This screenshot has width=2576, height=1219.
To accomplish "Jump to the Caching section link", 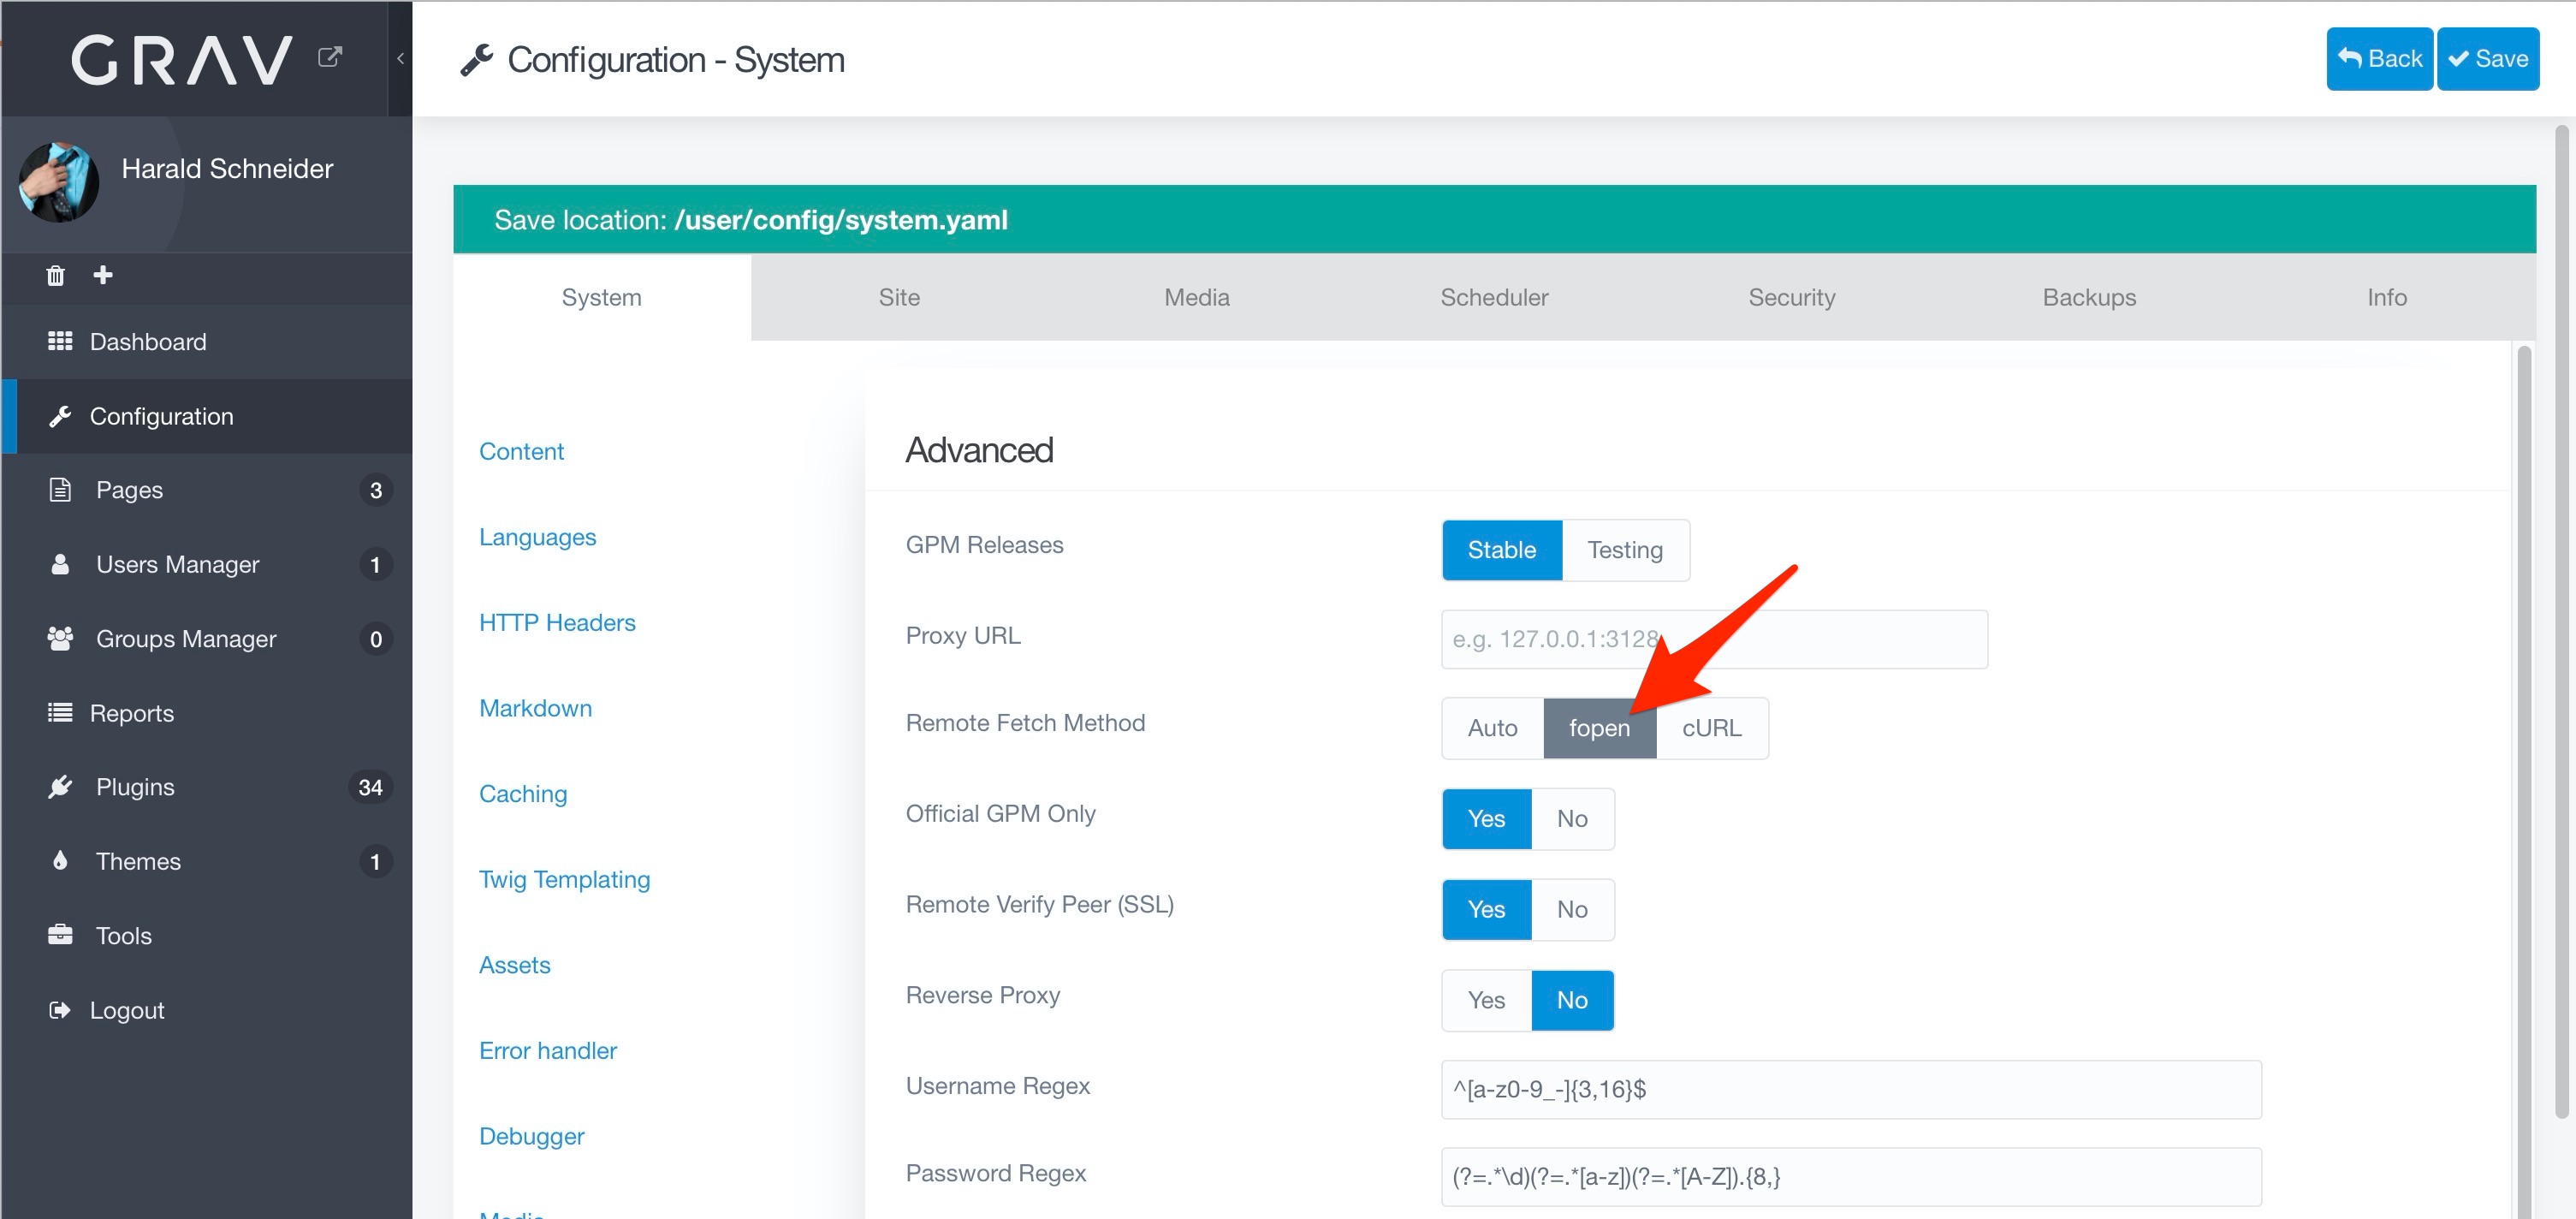I will [523, 794].
